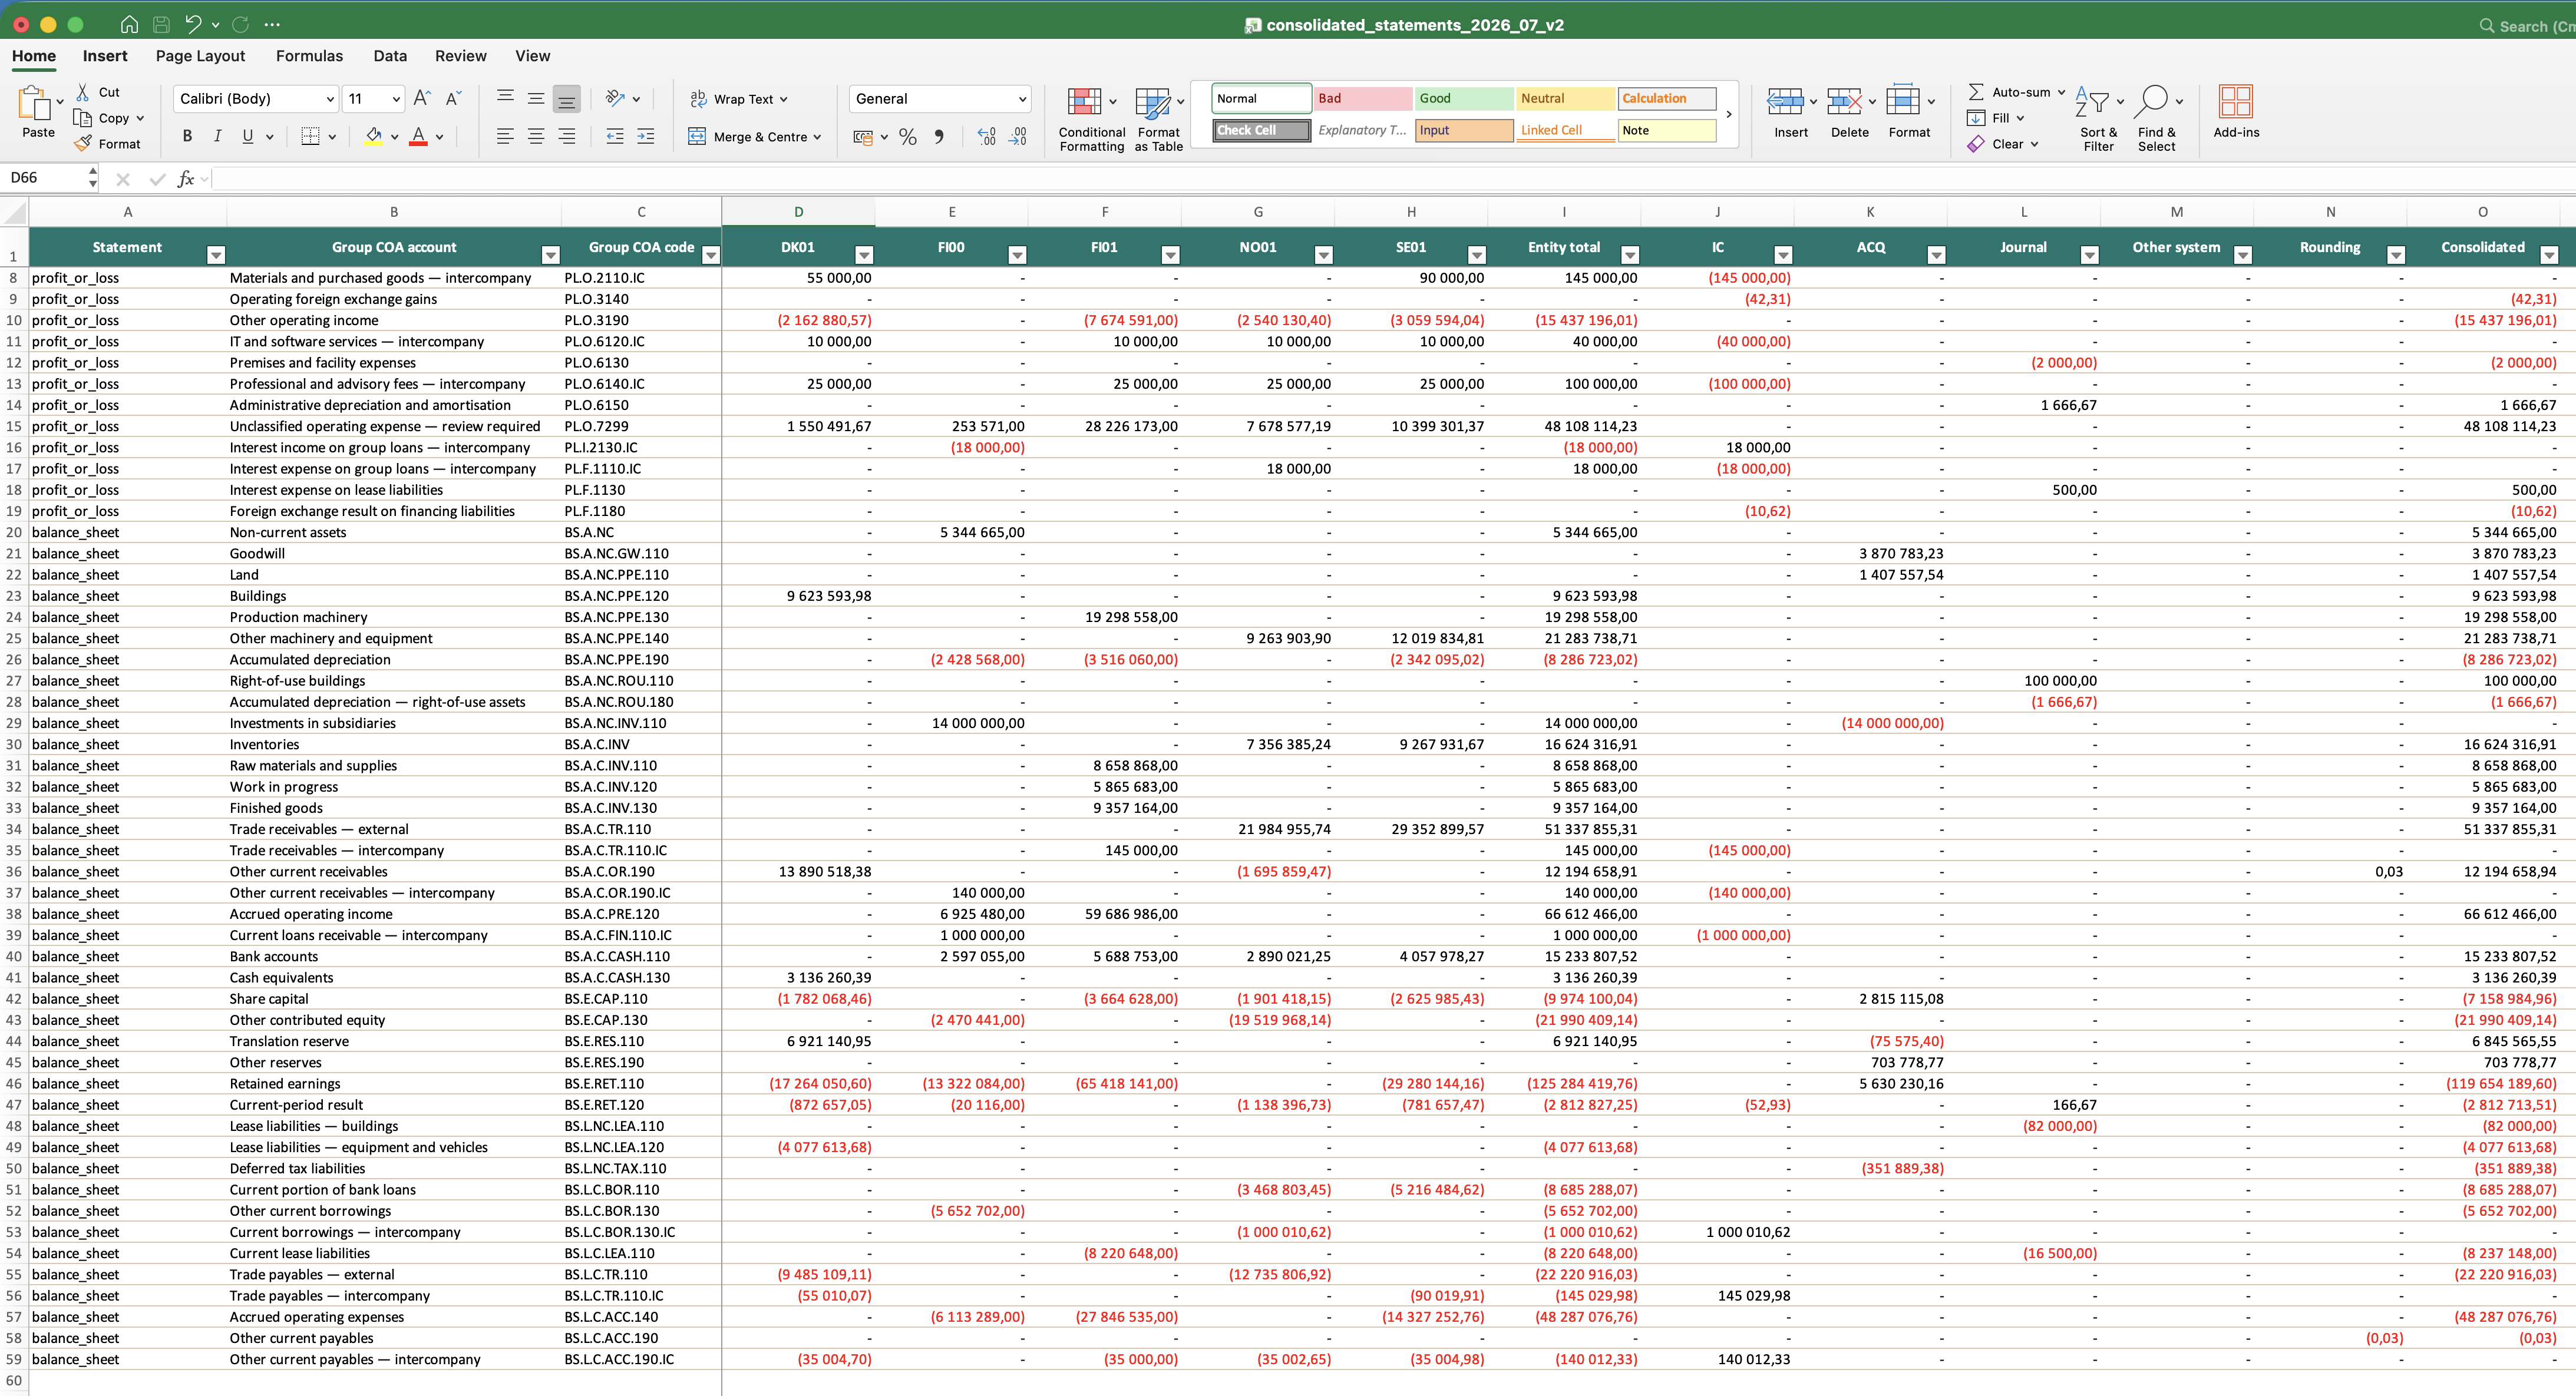Click the Insert cells icon

1785,101
